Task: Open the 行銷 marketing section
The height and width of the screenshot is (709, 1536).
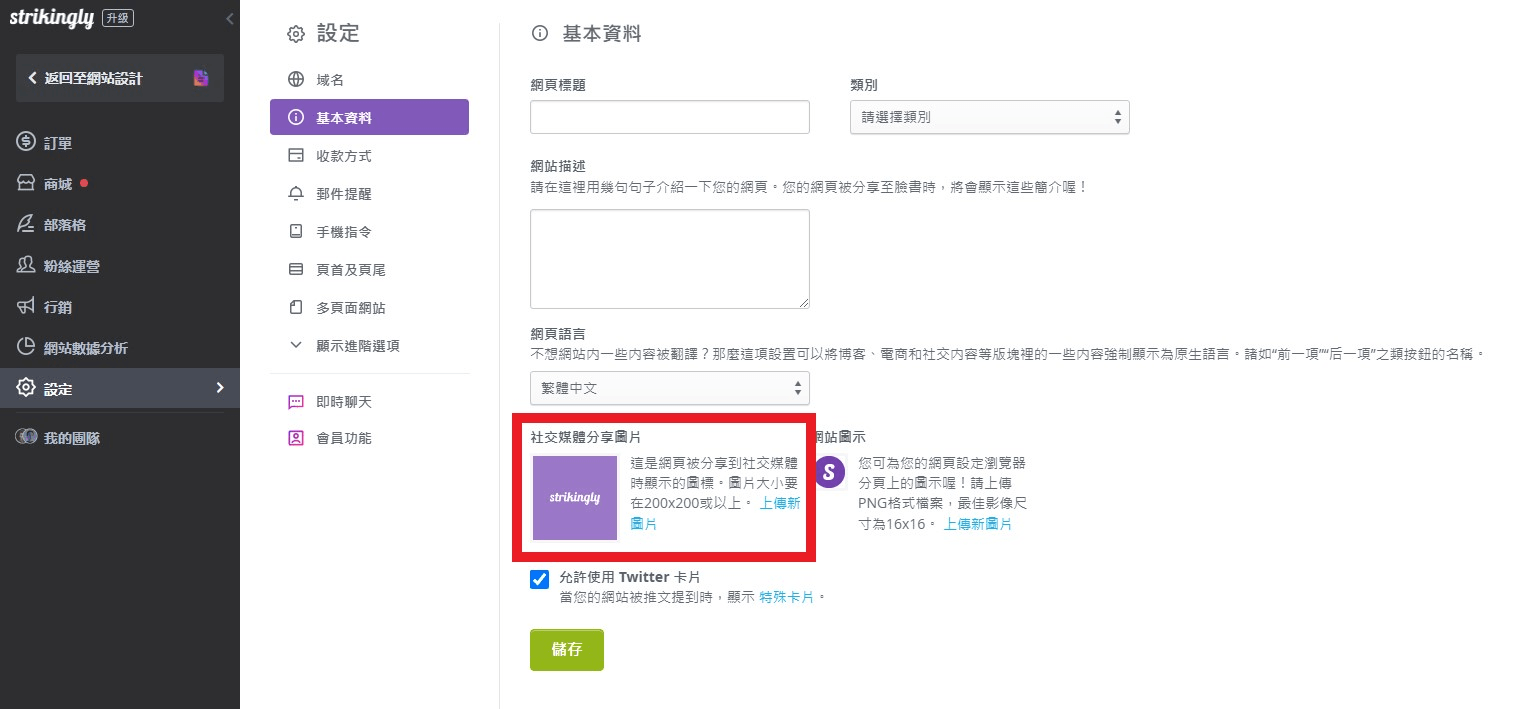Action: point(55,306)
